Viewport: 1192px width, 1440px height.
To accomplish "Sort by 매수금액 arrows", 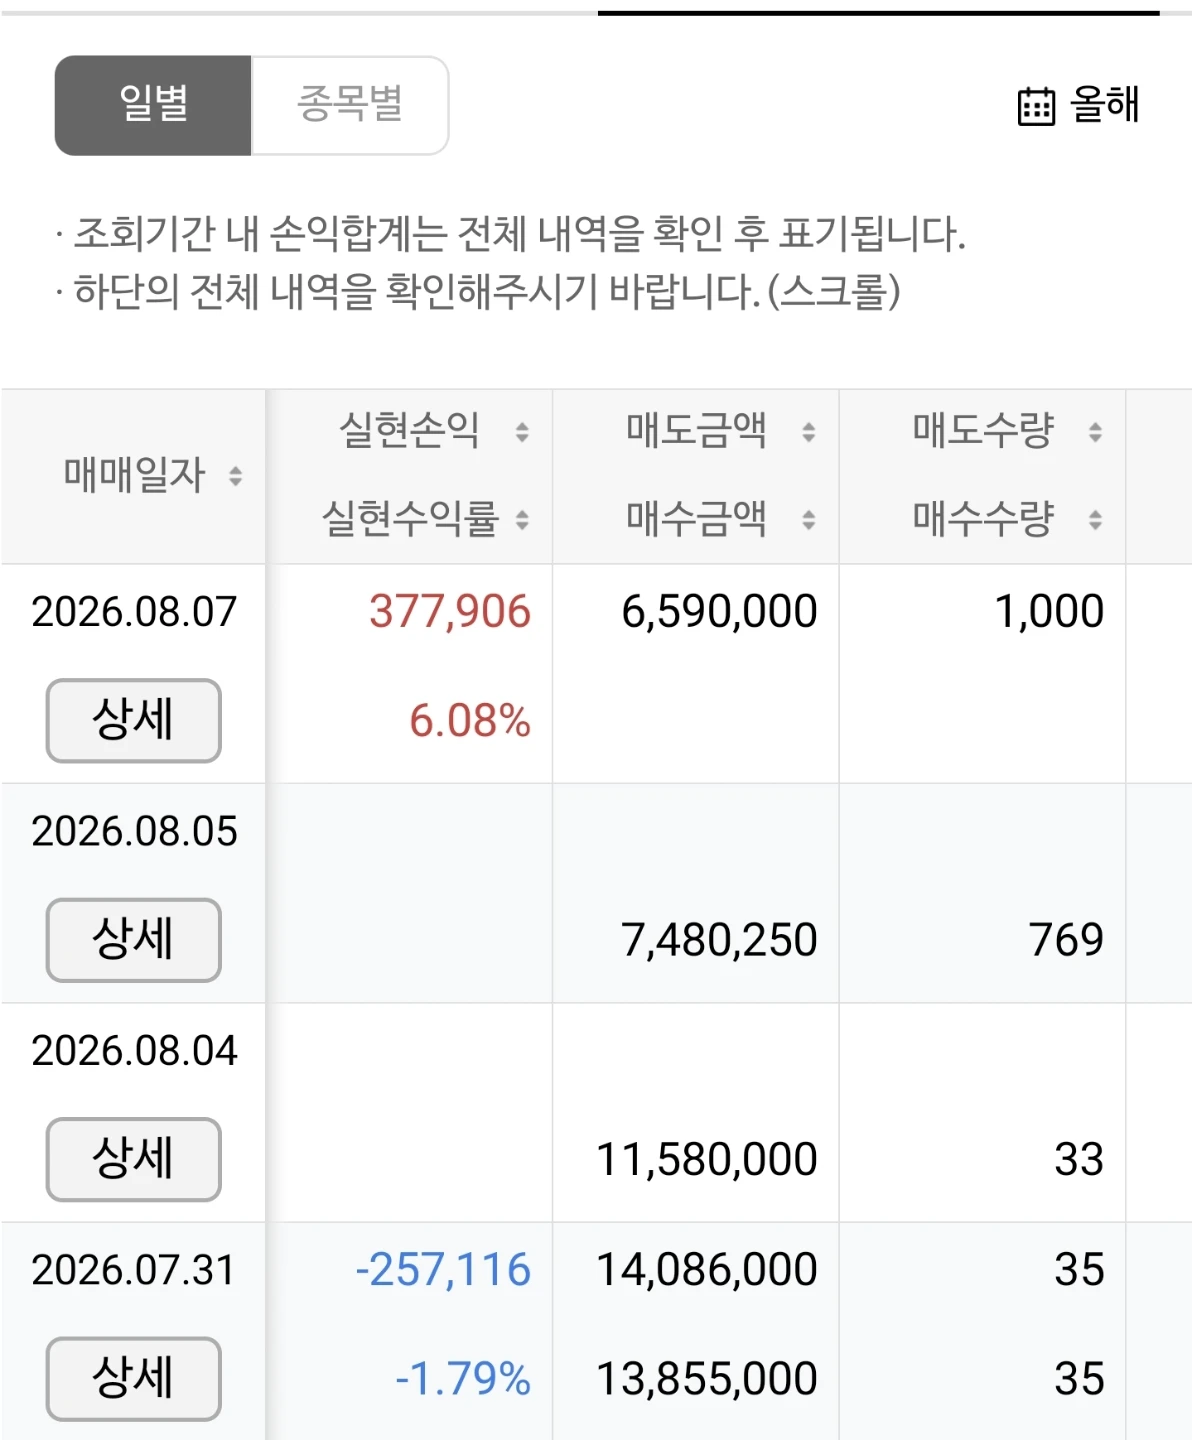I will (x=809, y=520).
